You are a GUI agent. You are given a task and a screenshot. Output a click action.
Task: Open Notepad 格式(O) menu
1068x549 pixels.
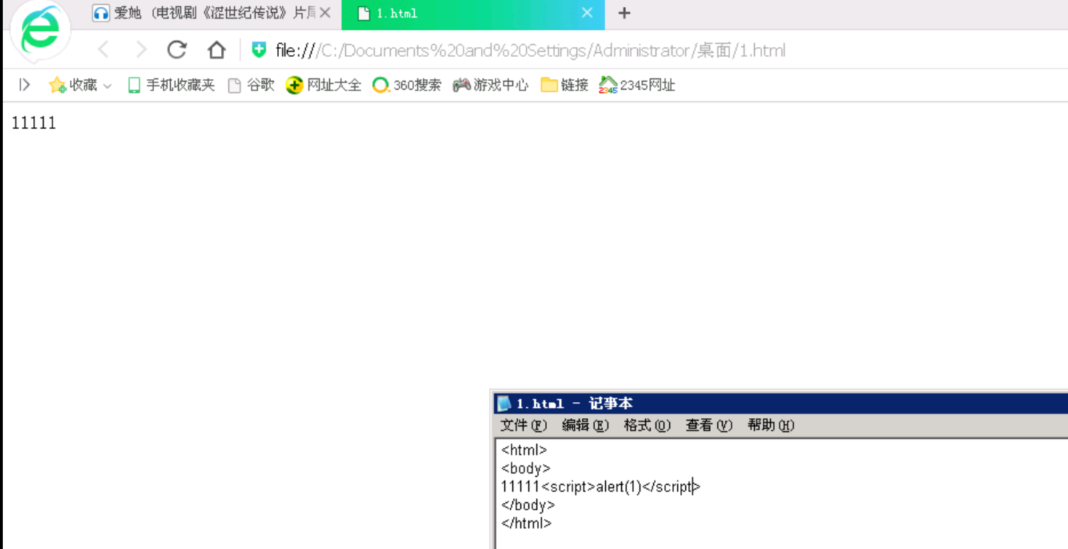(x=647, y=426)
